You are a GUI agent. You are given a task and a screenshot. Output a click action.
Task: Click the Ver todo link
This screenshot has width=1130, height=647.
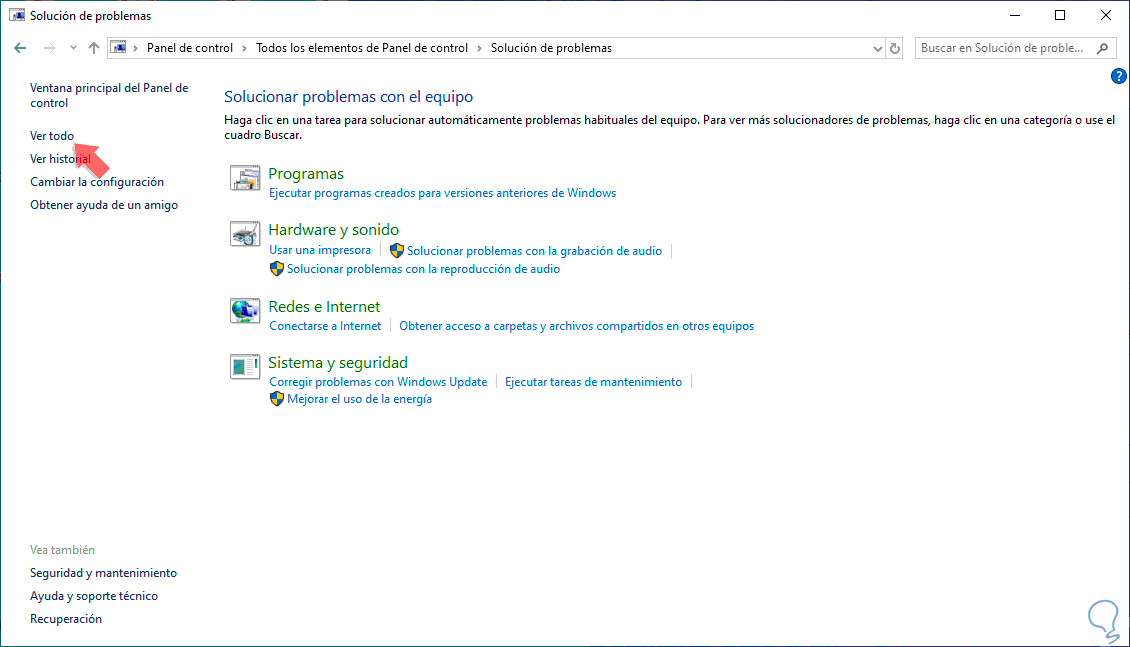(52, 135)
